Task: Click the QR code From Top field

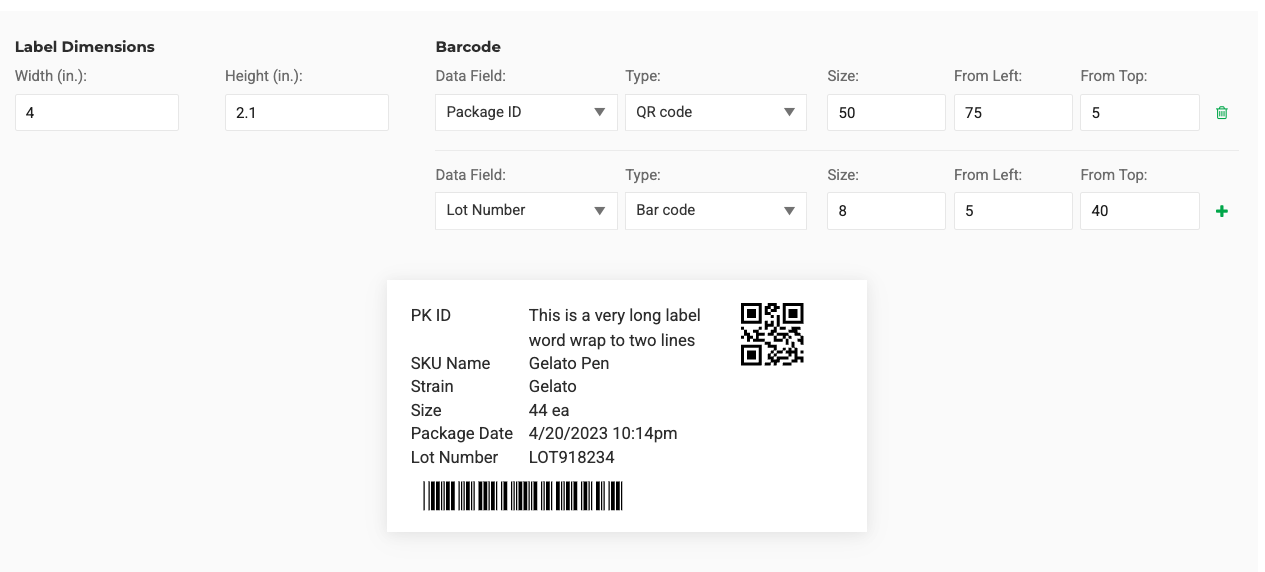Action: [1139, 113]
